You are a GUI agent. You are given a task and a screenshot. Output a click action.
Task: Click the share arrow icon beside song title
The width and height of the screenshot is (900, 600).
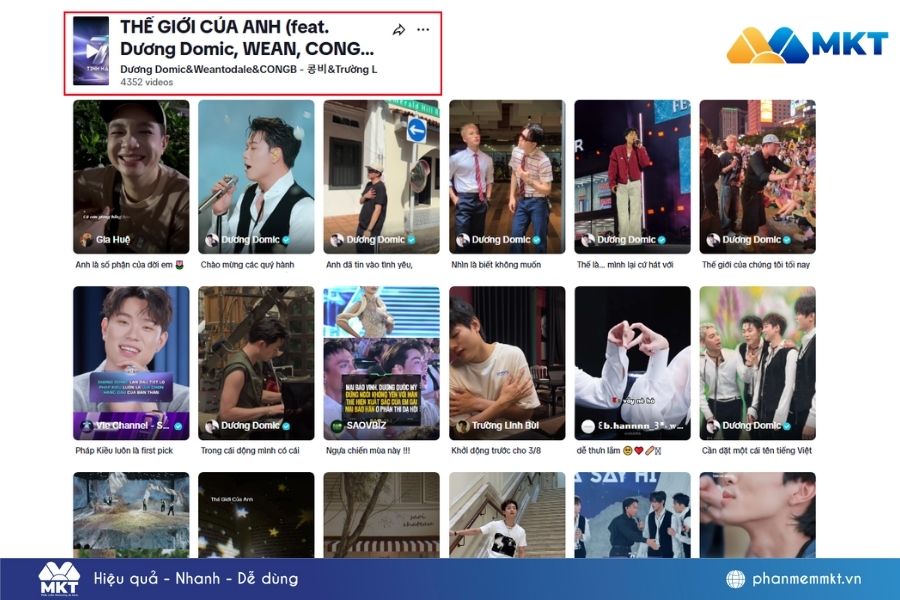coord(398,30)
